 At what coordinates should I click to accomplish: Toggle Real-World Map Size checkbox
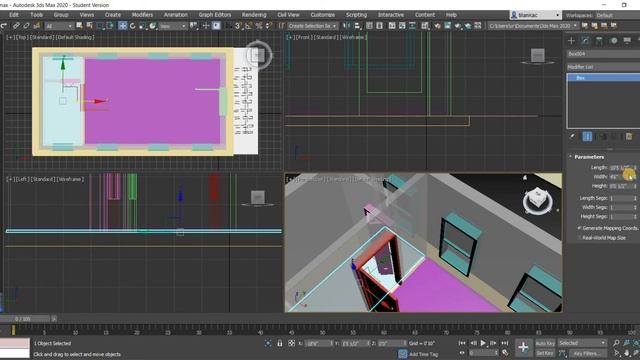[x=579, y=238]
